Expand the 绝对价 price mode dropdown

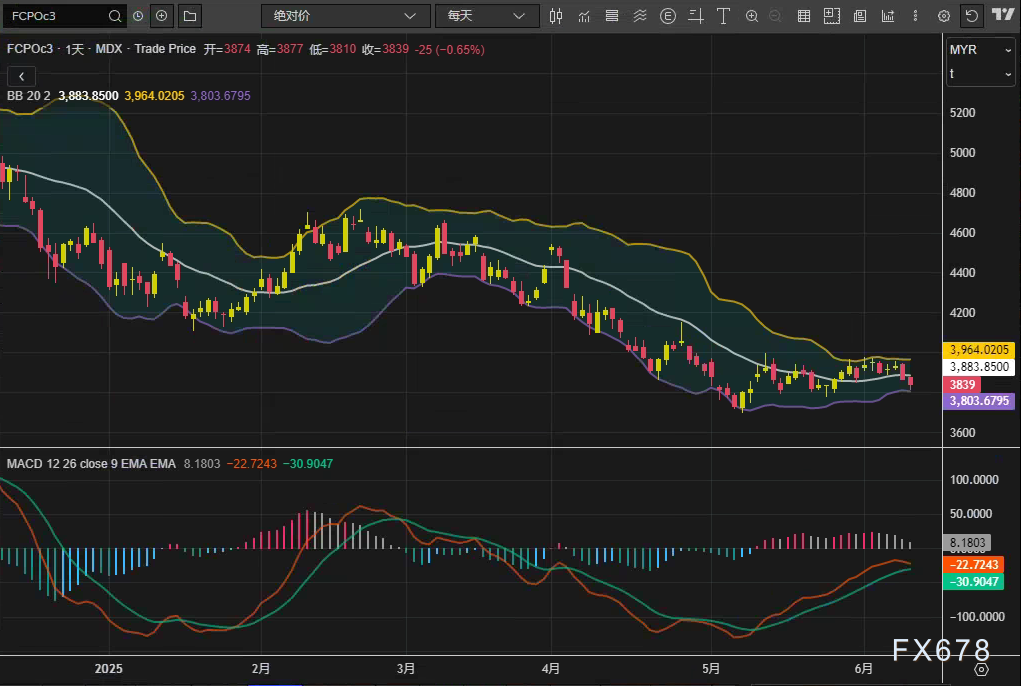[x=344, y=16]
